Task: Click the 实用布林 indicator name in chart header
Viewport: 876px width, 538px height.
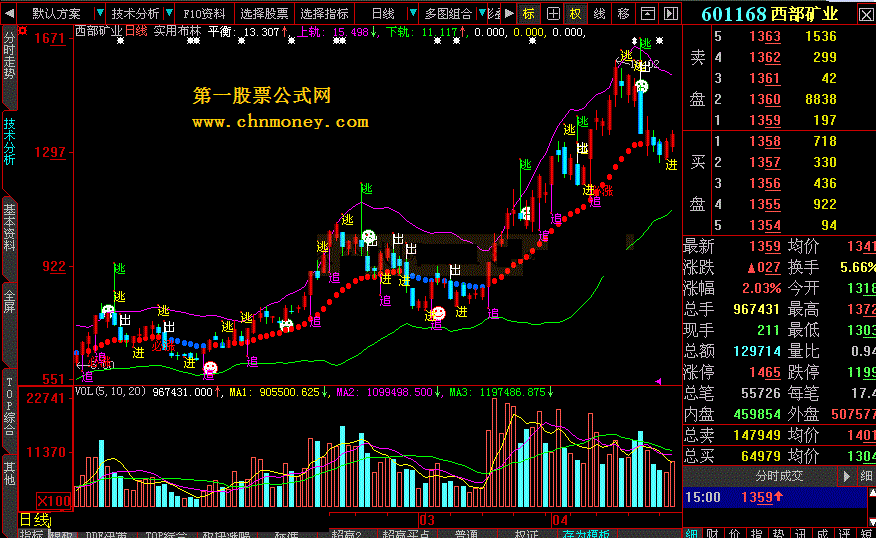Action: (x=177, y=31)
